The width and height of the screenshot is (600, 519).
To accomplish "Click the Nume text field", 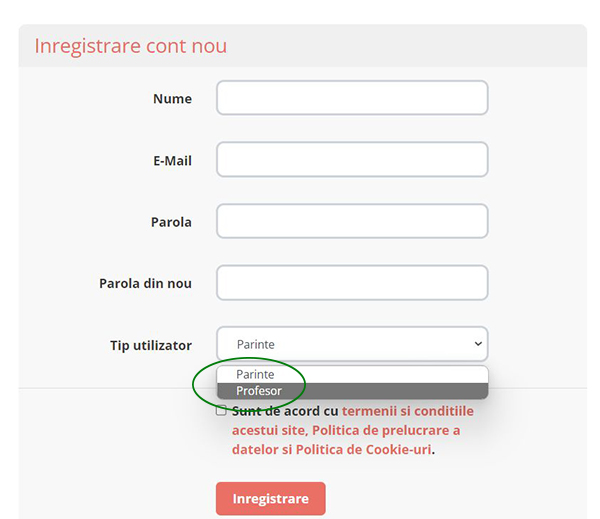I will [352, 98].
